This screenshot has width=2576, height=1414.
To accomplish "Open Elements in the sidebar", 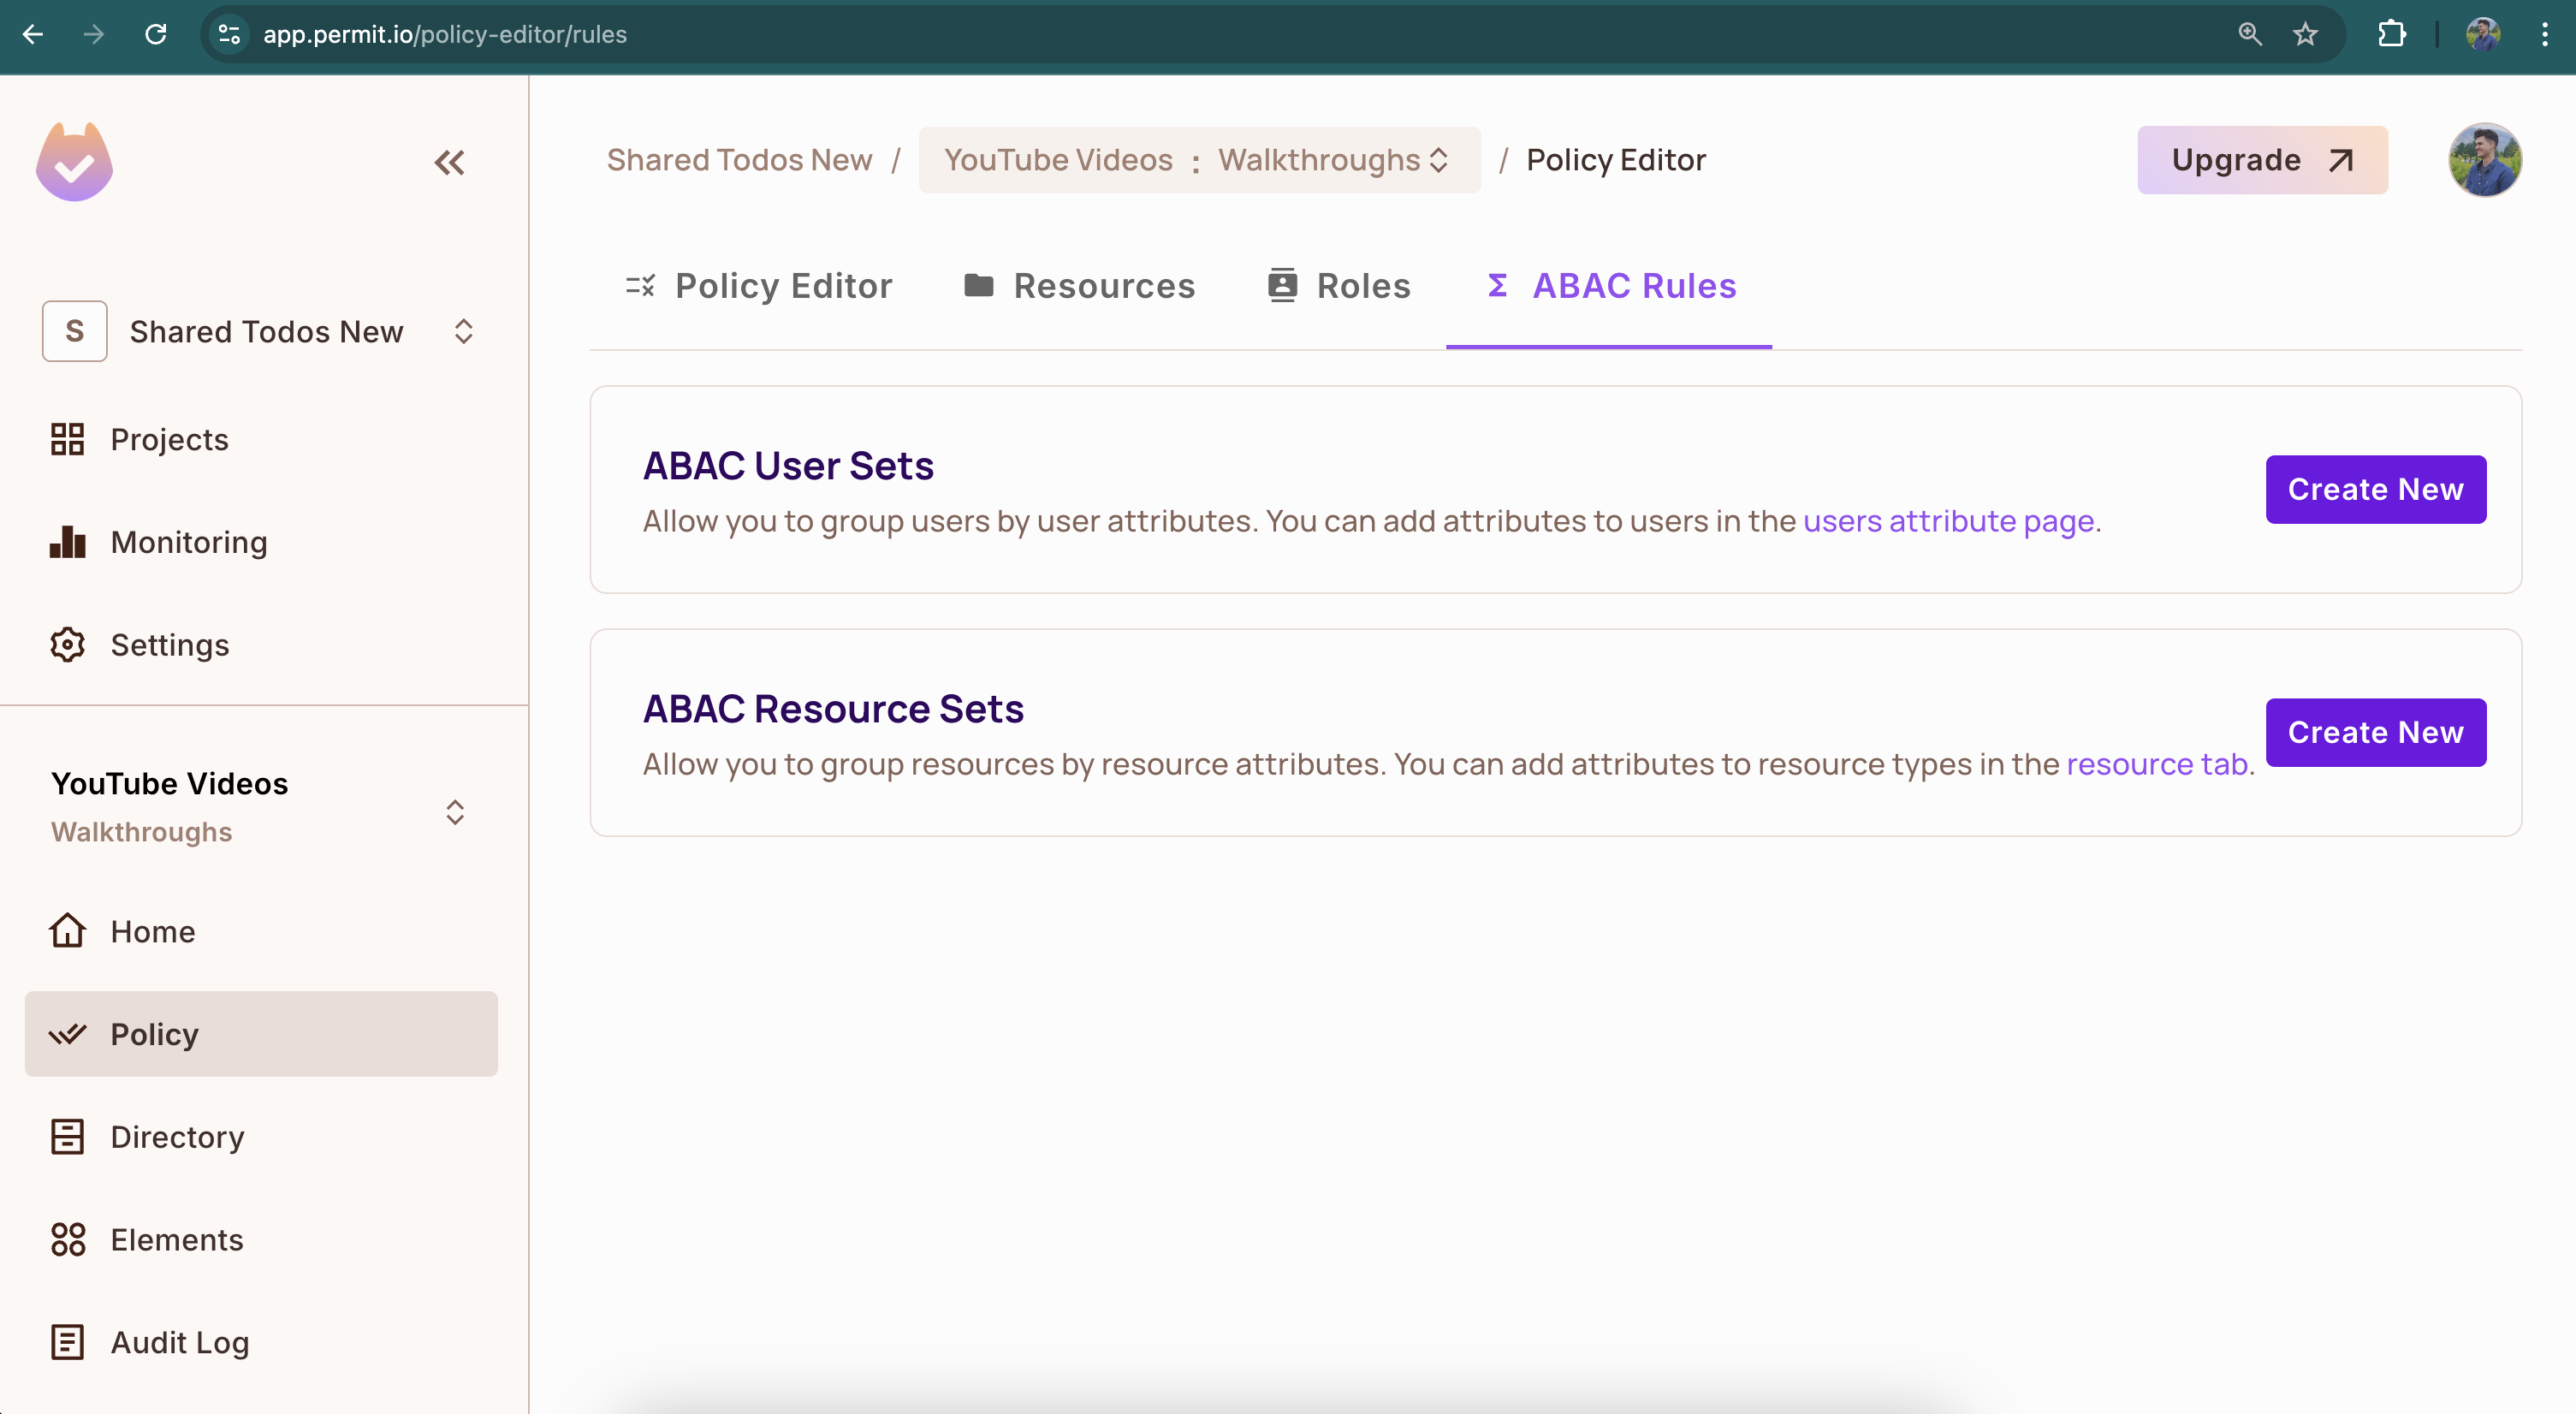I will (x=261, y=1240).
